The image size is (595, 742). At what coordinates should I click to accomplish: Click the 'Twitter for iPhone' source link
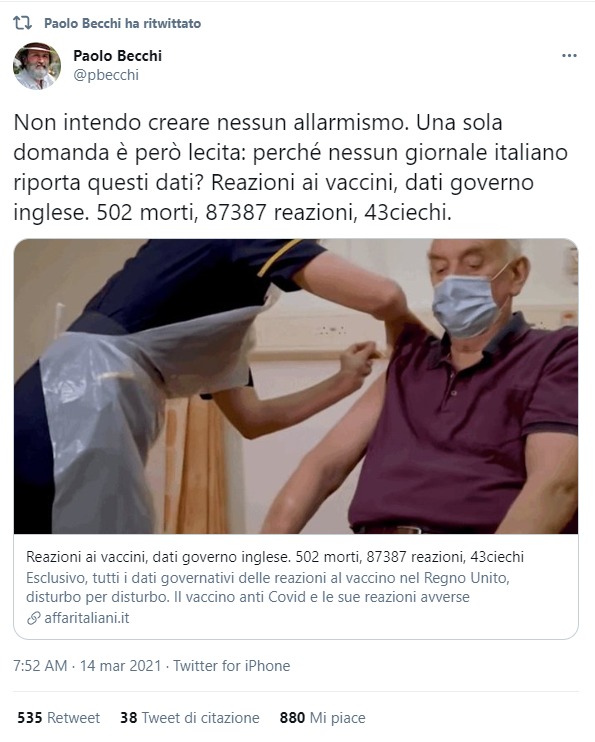point(231,666)
